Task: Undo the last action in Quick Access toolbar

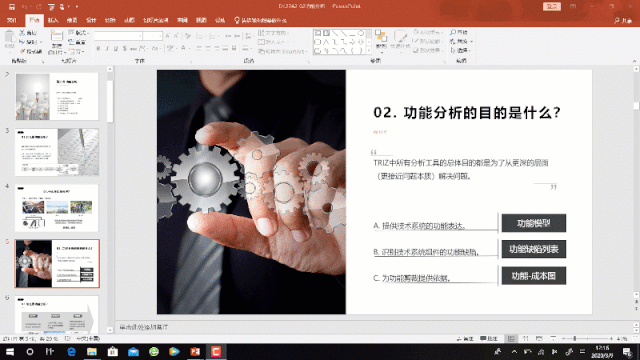Action: (x=24, y=7)
